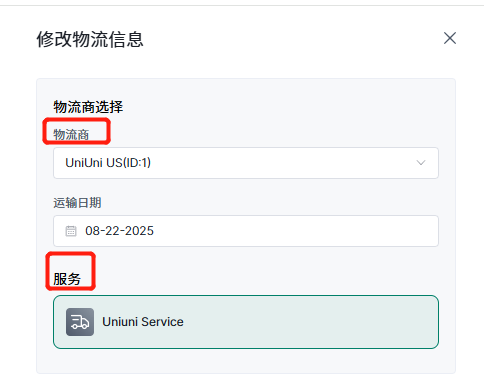The height and width of the screenshot is (390, 484).
Task: Focus the 运输日期 date input field
Action: (246, 231)
